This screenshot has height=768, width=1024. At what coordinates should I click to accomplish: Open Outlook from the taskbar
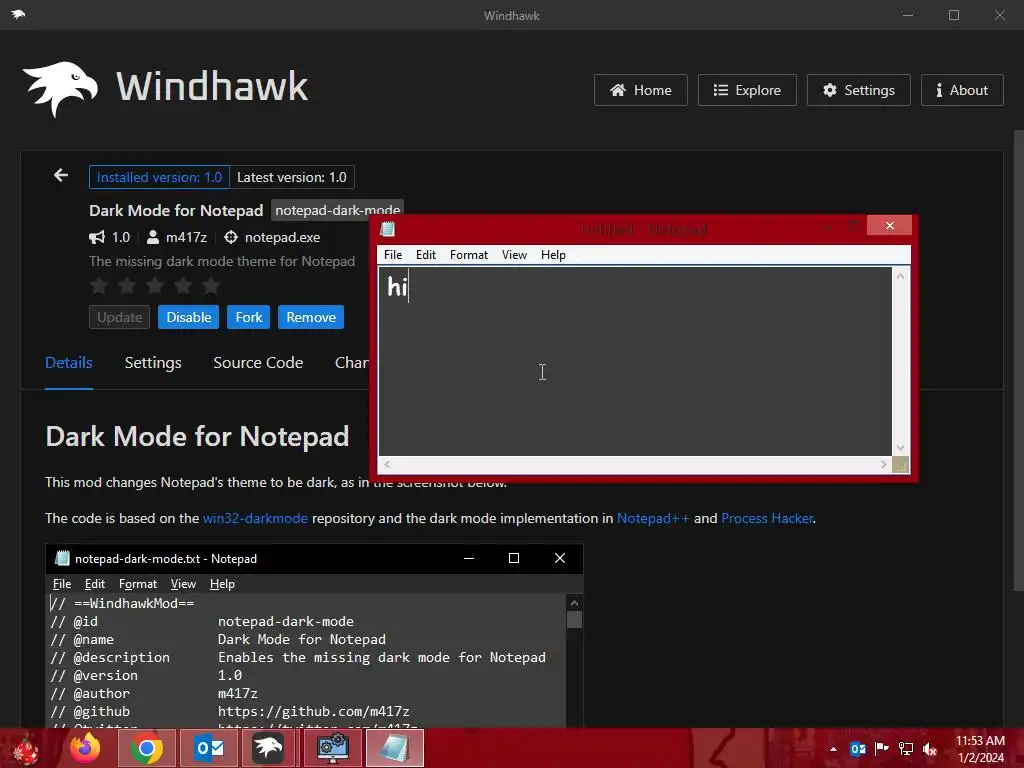tap(209, 748)
